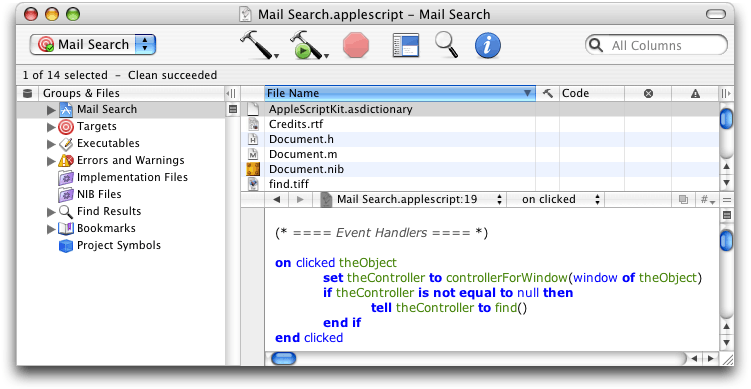Image resolution: width=751 pixels, height=389 pixels.
Task: Click the 'end clicked' code line
Action: pos(309,338)
